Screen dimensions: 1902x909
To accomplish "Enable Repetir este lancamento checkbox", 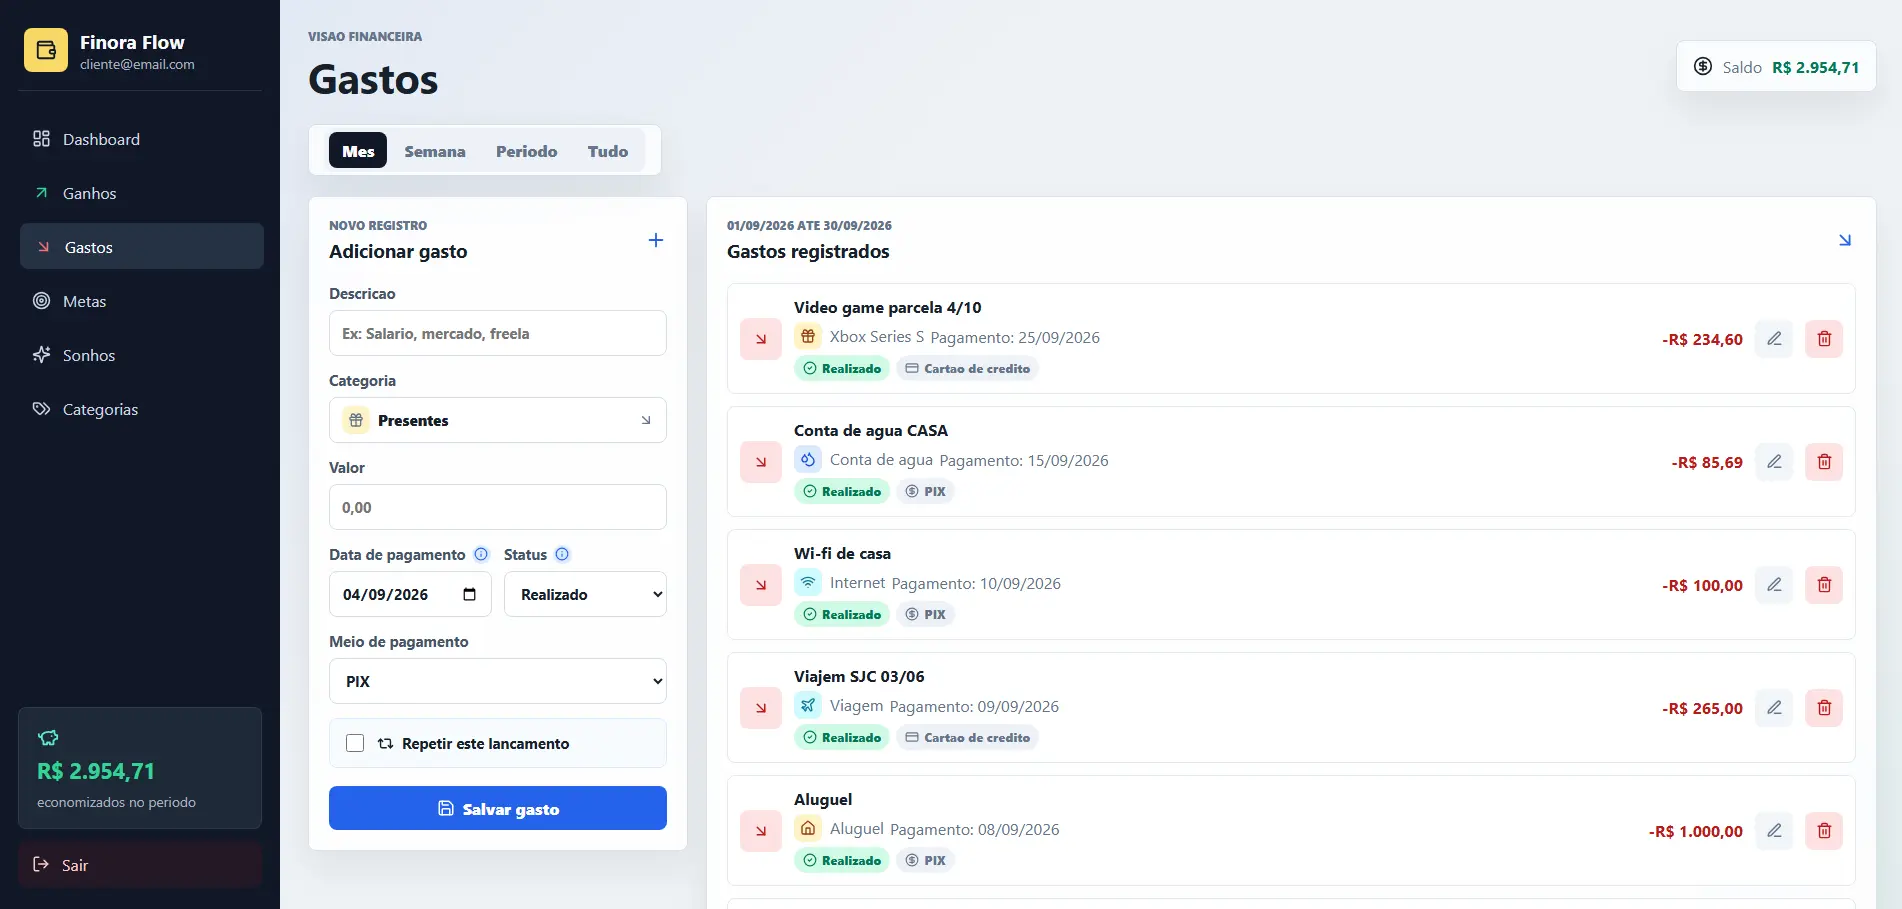I will pos(355,743).
